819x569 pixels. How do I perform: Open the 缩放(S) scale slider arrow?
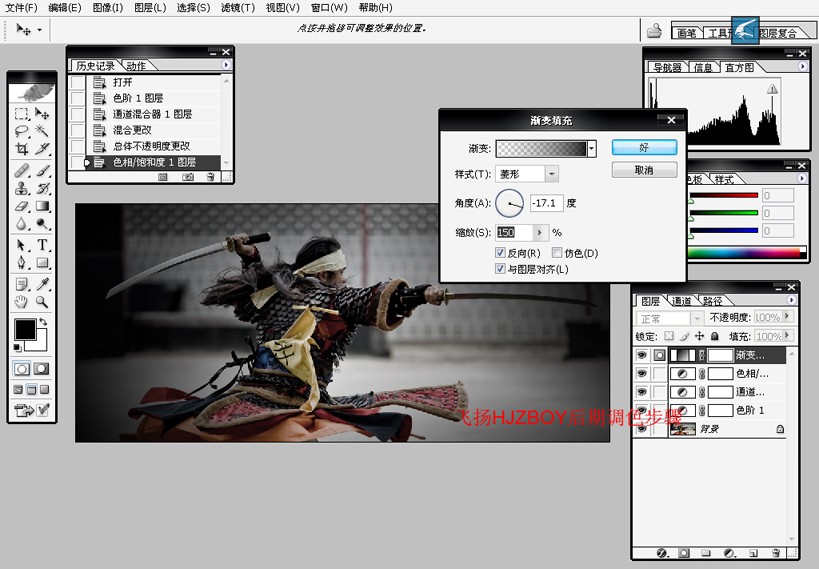click(x=540, y=232)
